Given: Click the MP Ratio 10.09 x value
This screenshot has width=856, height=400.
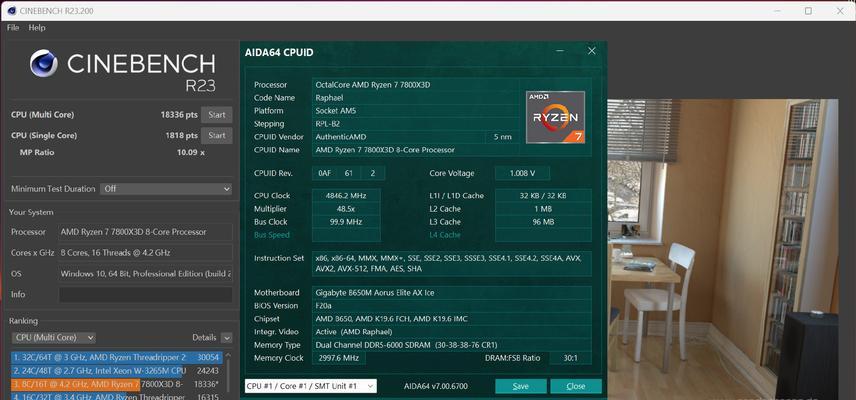Looking at the screenshot, I should point(191,152).
